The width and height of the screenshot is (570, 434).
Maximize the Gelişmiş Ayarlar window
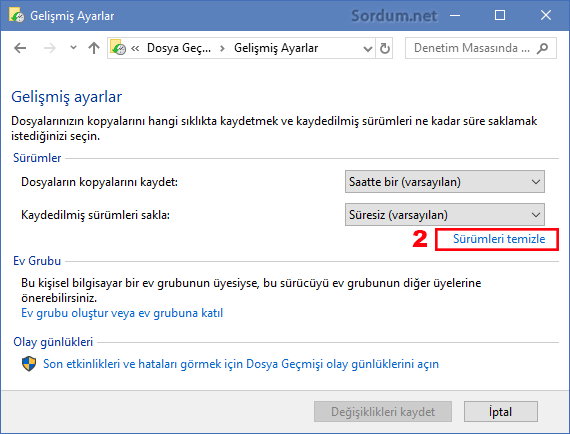pos(500,15)
